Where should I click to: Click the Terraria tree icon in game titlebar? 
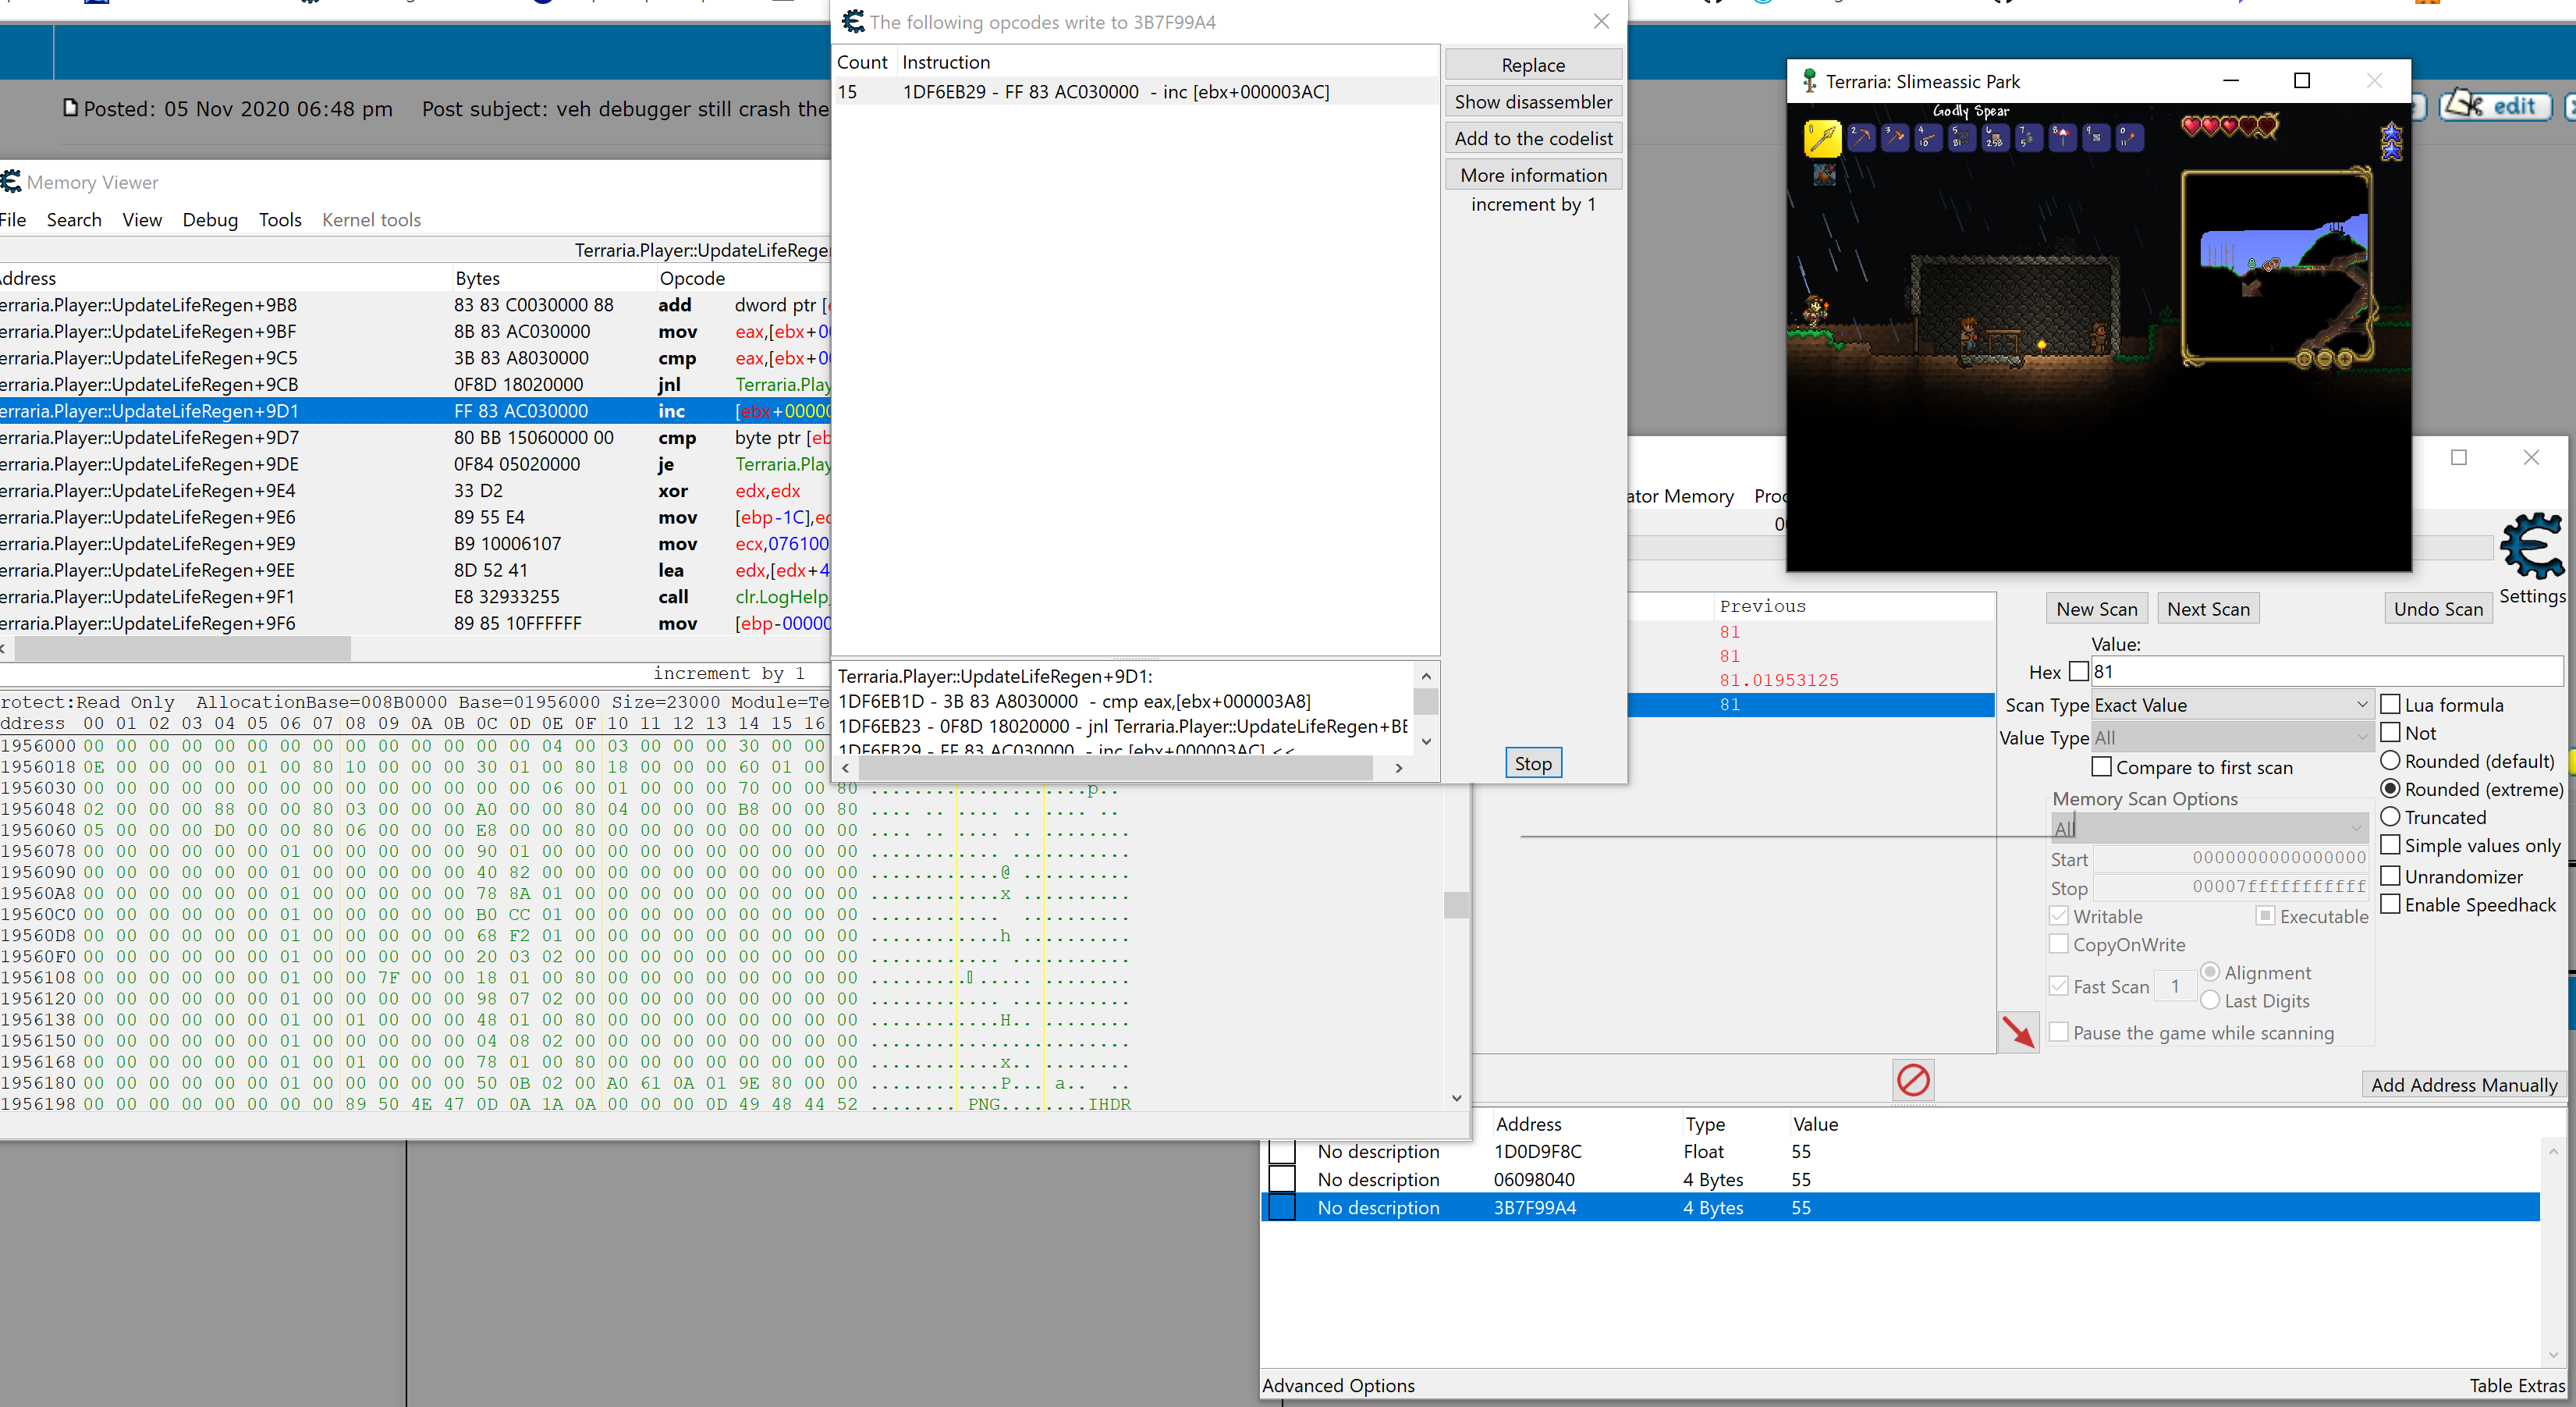click(1810, 81)
